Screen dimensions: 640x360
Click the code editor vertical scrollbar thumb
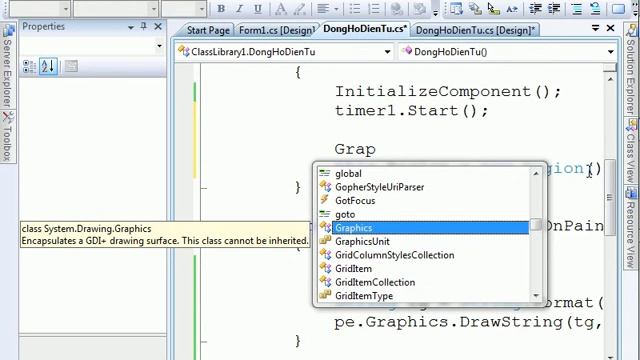coord(610,197)
